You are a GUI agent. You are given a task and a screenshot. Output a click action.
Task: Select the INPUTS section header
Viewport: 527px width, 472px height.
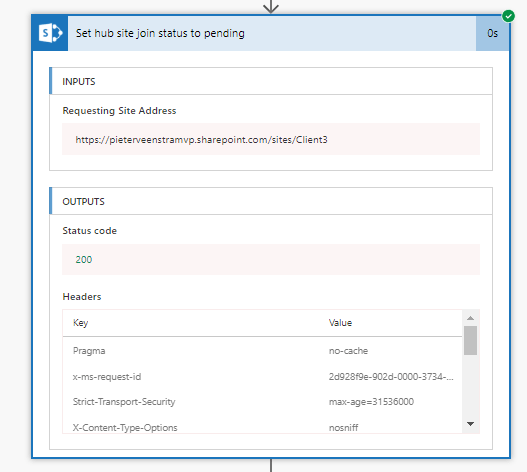point(271,81)
